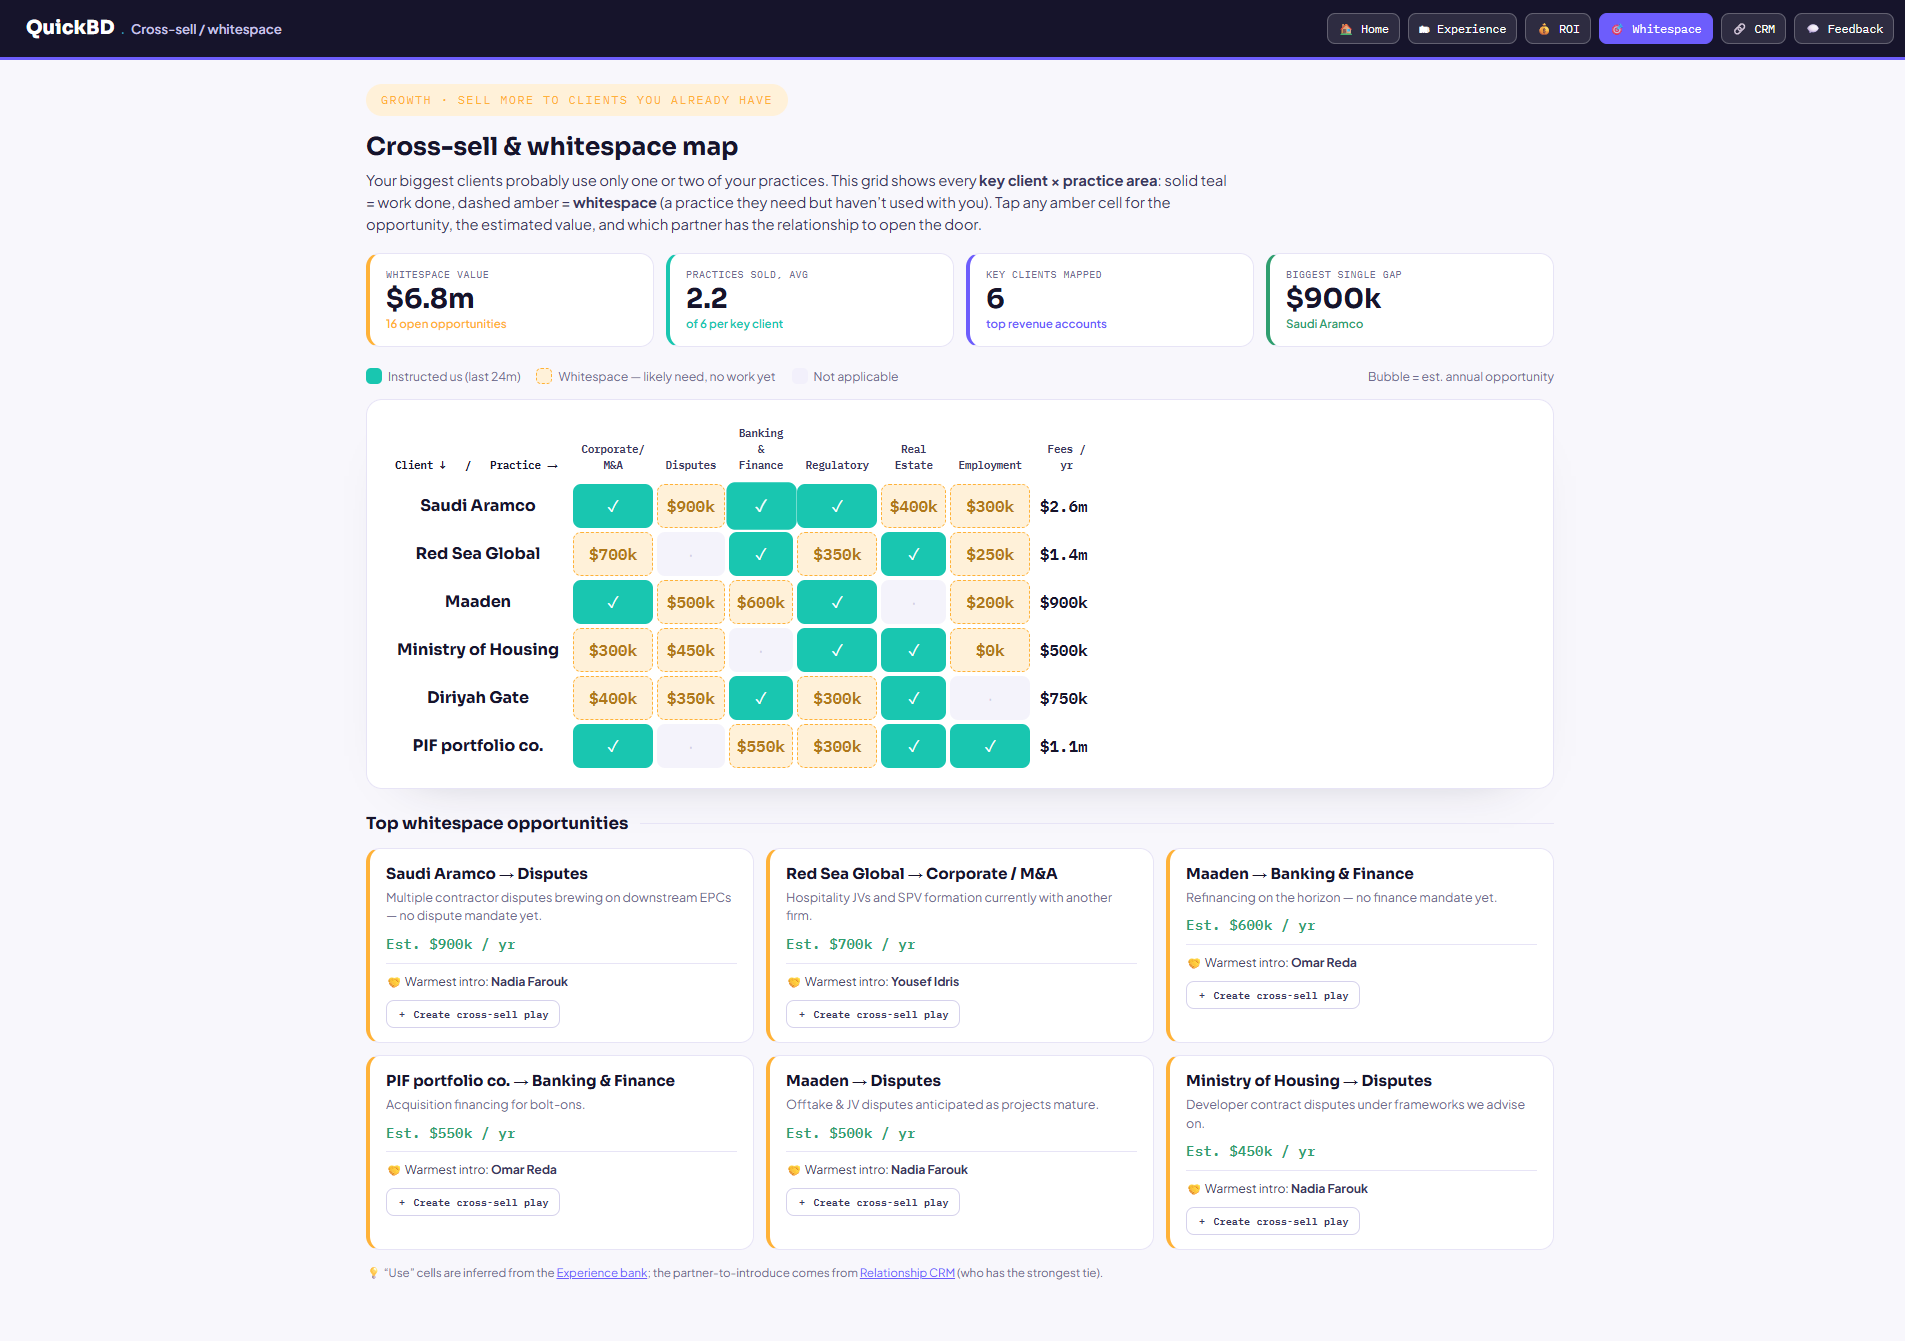Switch to the CRM nav tab
The width and height of the screenshot is (1905, 1341).
click(x=1753, y=29)
